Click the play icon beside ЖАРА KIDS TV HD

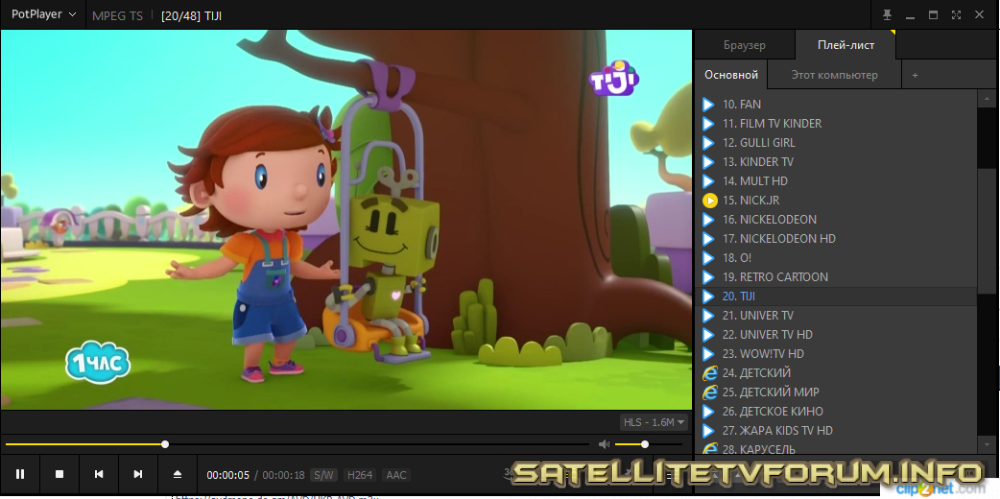[708, 430]
